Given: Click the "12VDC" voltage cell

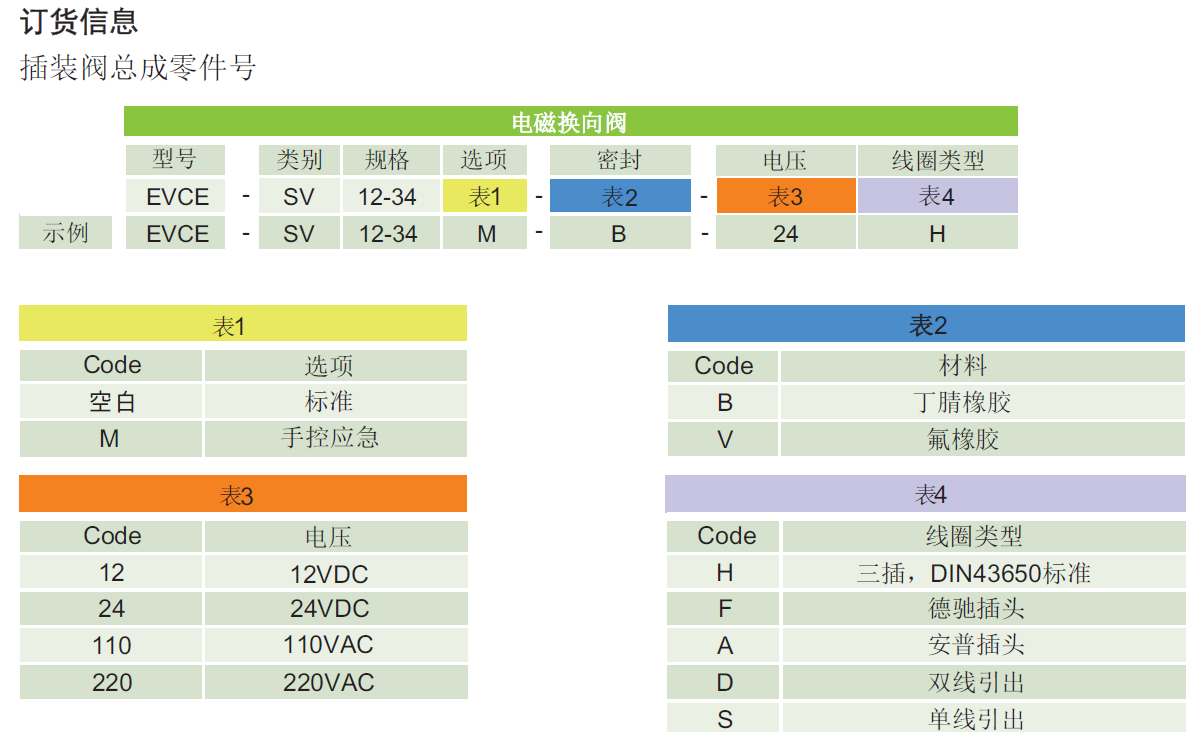Looking at the screenshot, I should [335, 573].
